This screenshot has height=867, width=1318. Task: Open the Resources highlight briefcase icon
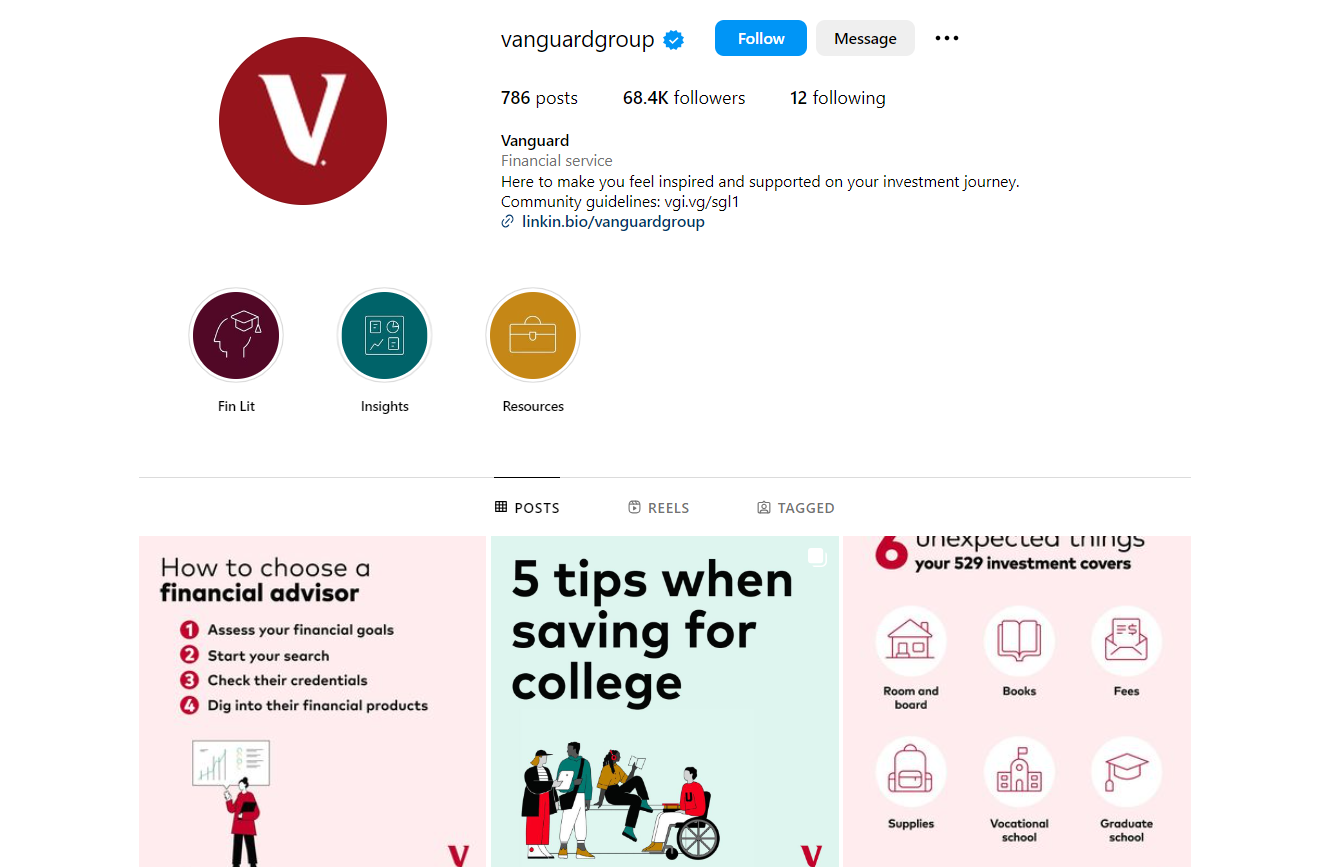click(x=533, y=336)
